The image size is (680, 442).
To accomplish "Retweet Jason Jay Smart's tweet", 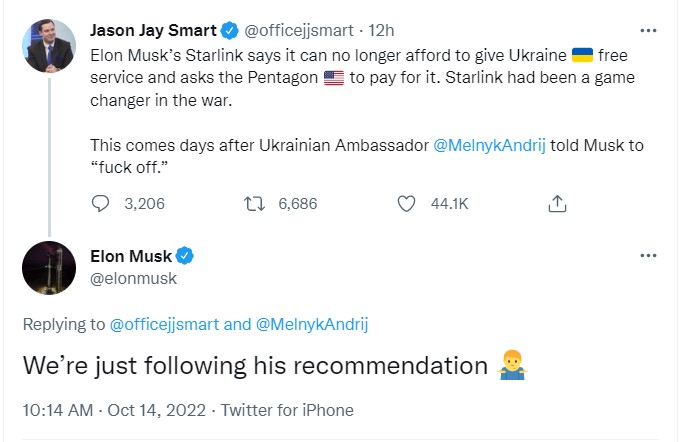I will [255, 203].
